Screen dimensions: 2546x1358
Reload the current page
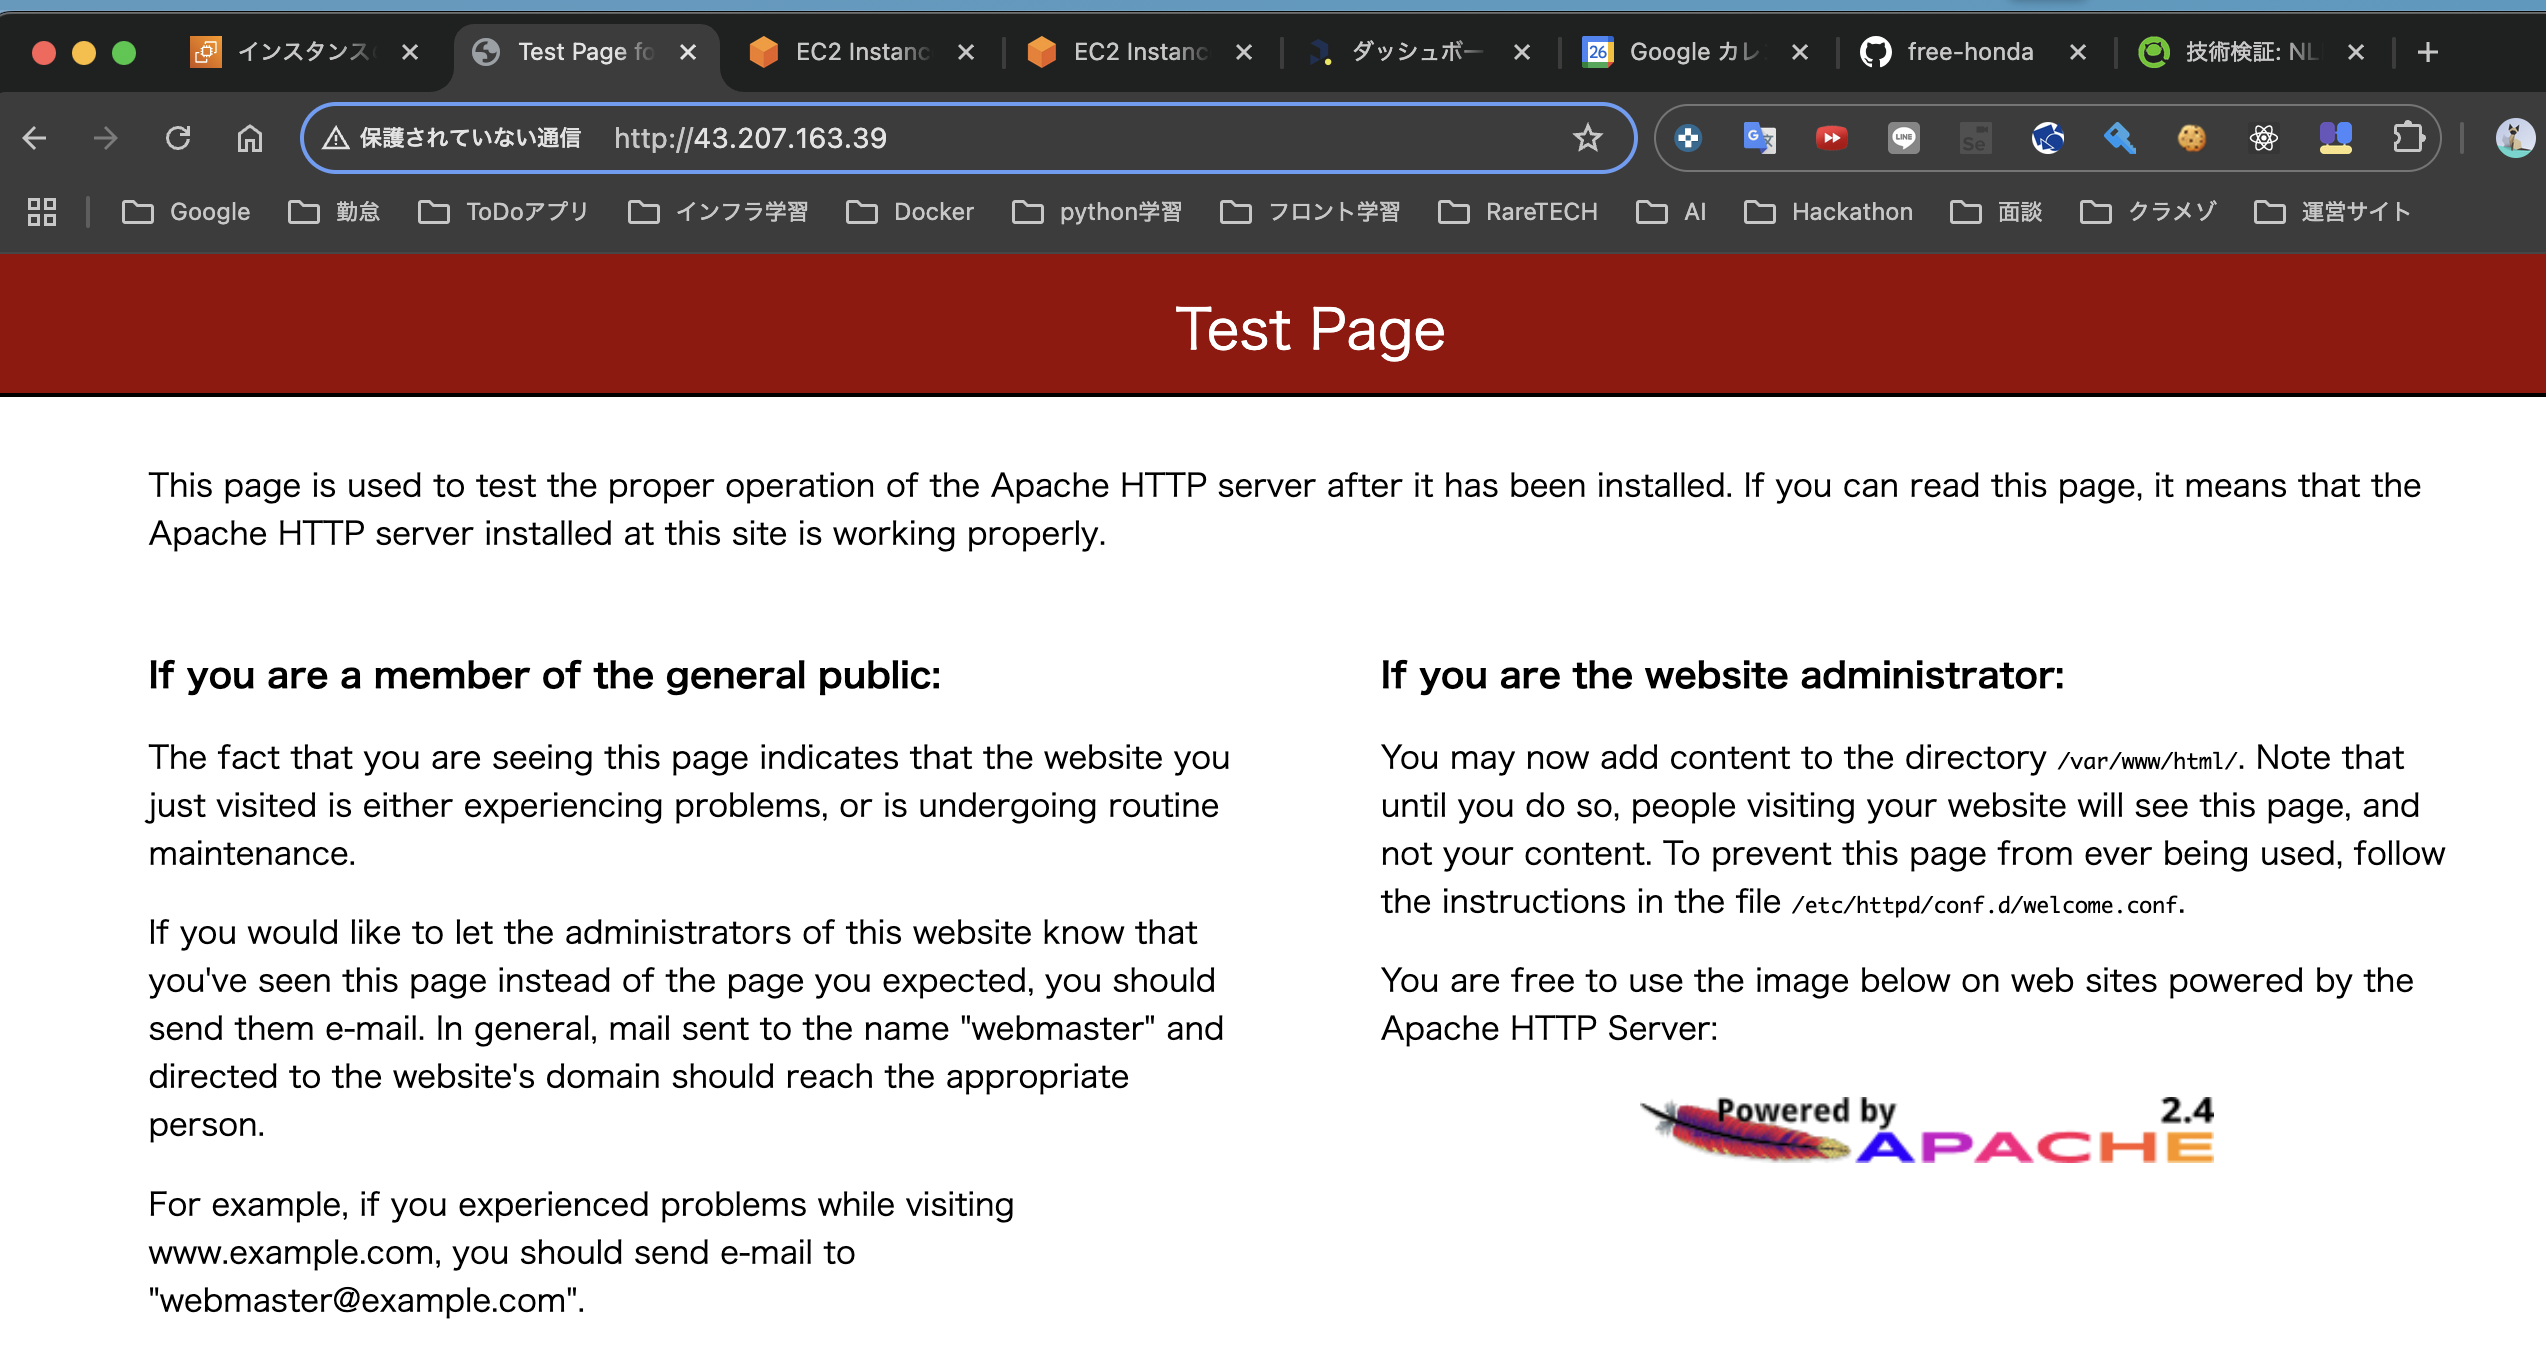coord(178,138)
